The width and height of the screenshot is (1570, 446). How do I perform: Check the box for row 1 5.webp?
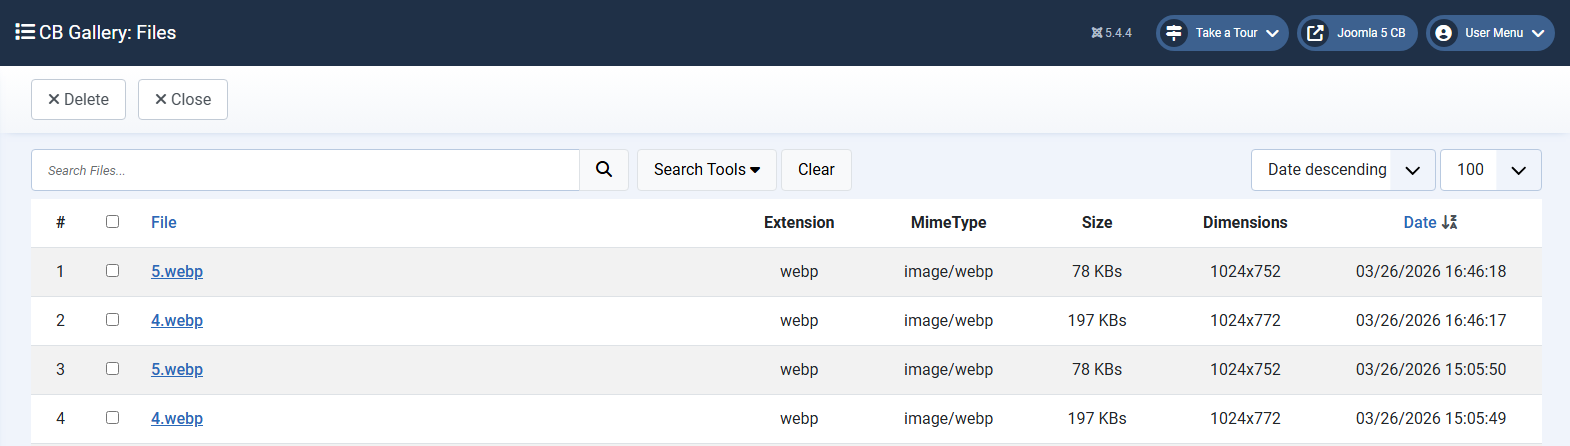[112, 271]
